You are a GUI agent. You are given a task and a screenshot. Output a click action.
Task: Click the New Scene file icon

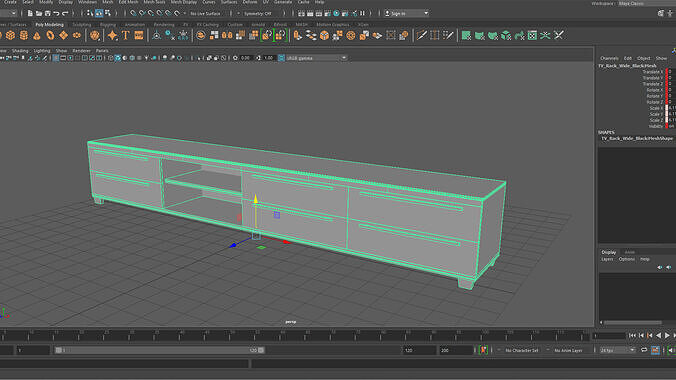point(30,13)
